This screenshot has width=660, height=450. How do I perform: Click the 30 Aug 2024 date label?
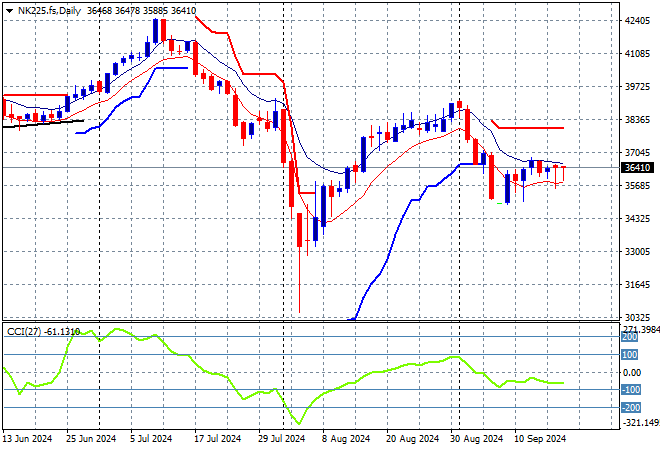coord(476,439)
